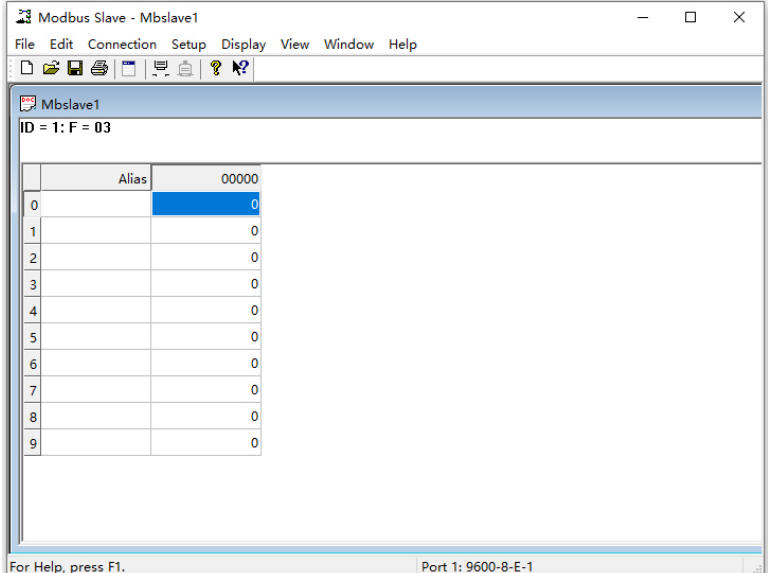Open the Connection menu
The height and width of the screenshot is (573, 768).
click(x=122, y=44)
